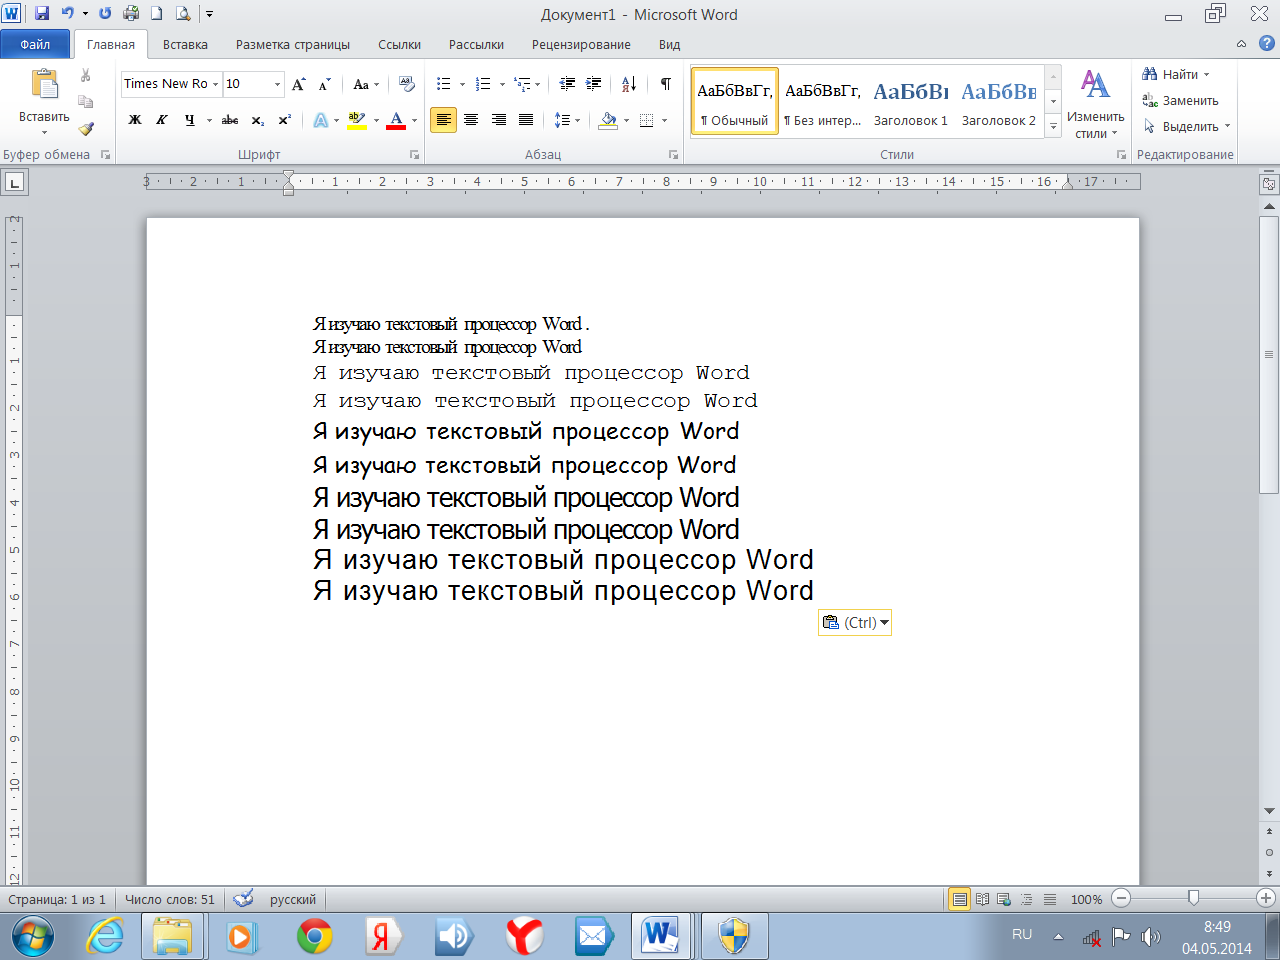This screenshot has width=1280, height=960.
Task: Apply superscript formatting
Action: pyautogui.click(x=285, y=120)
